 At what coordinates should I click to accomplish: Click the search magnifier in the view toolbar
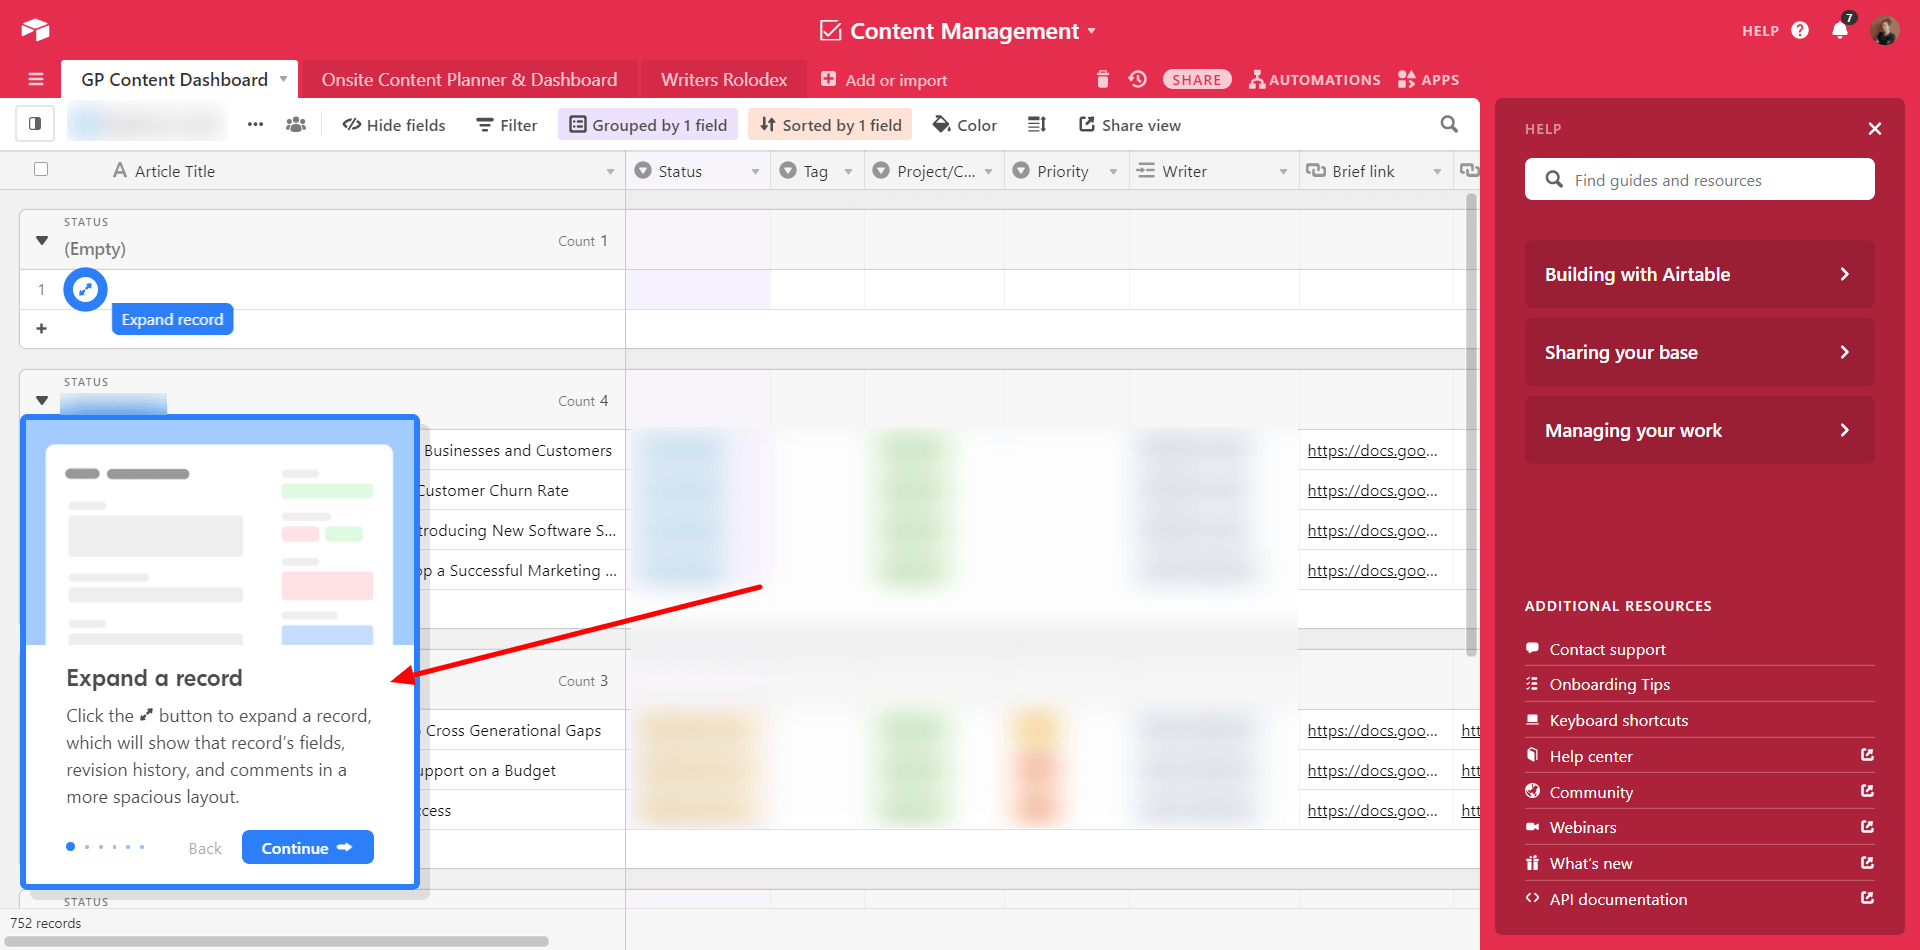tap(1448, 124)
